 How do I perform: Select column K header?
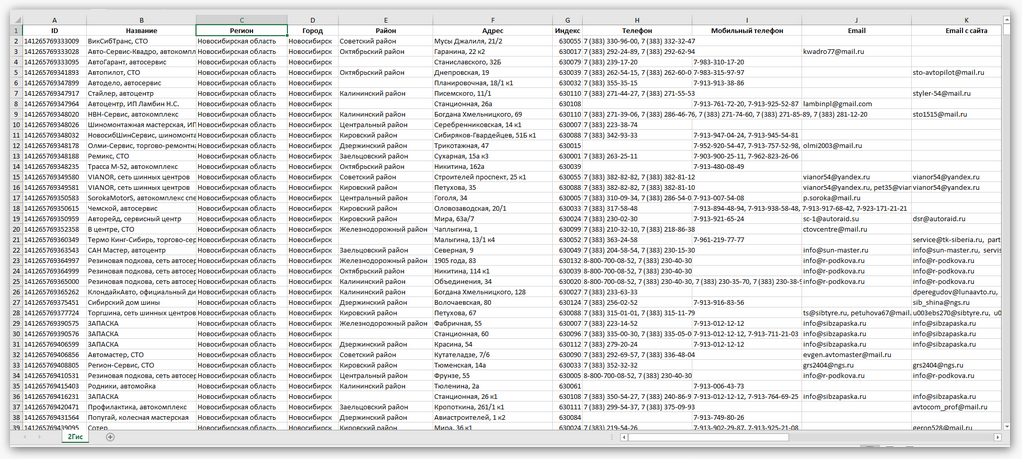(966, 19)
